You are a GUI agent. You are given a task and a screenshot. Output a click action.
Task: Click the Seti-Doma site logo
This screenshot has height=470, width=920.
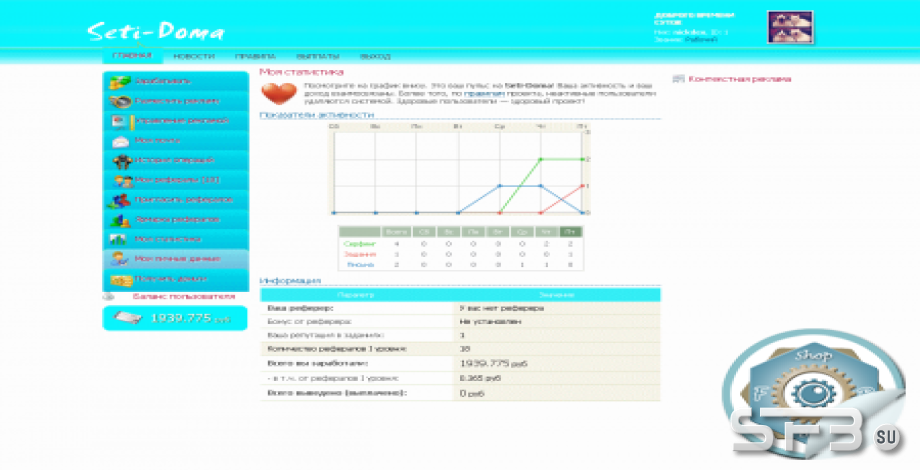point(156,31)
